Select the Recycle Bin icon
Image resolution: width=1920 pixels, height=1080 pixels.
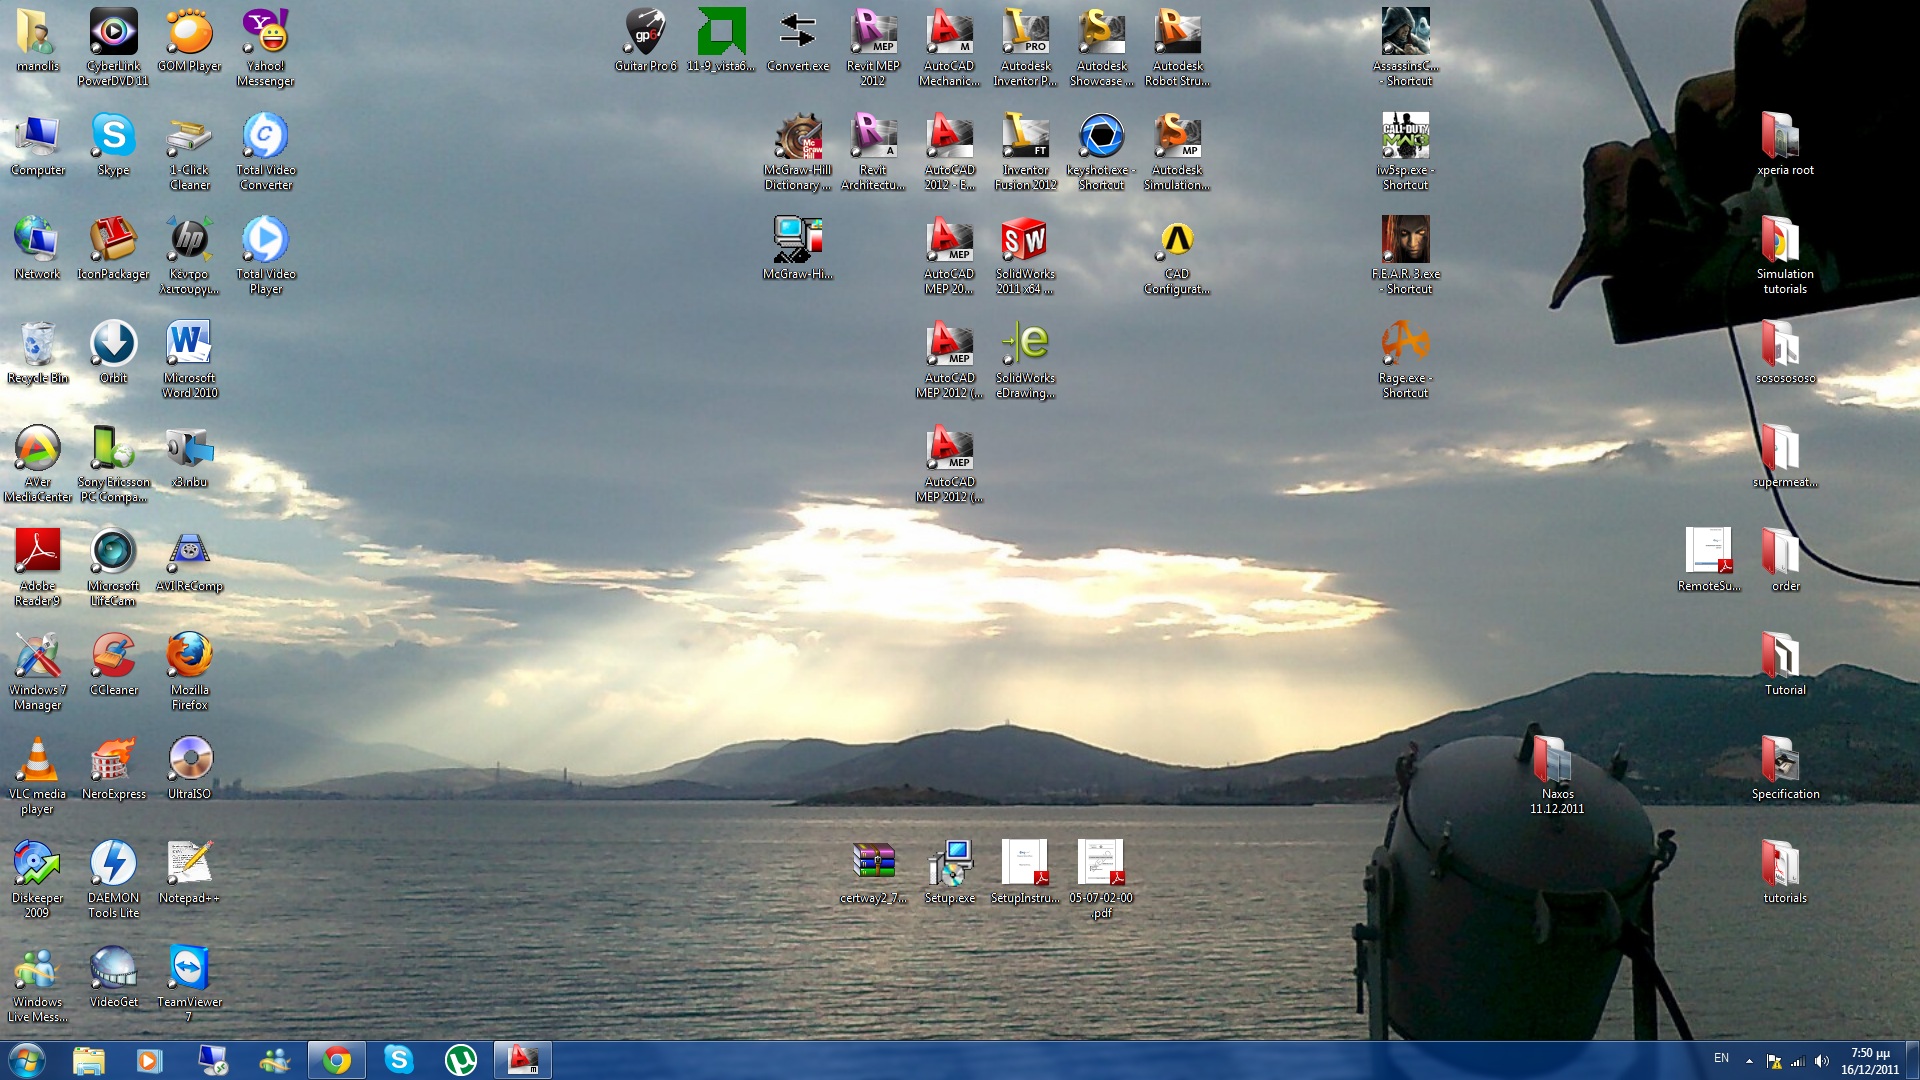click(x=37, y=345)
